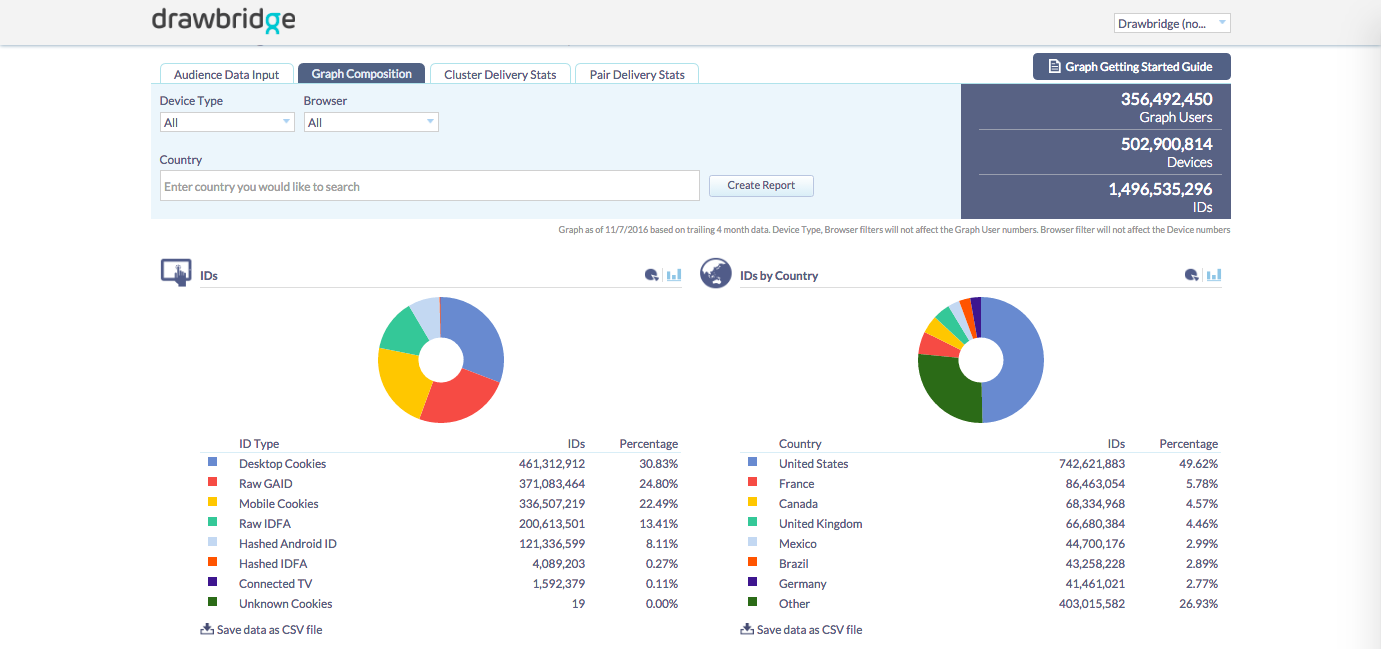
Task: Click the Hashed IDFA orange legend swatch
Action: 213,562
